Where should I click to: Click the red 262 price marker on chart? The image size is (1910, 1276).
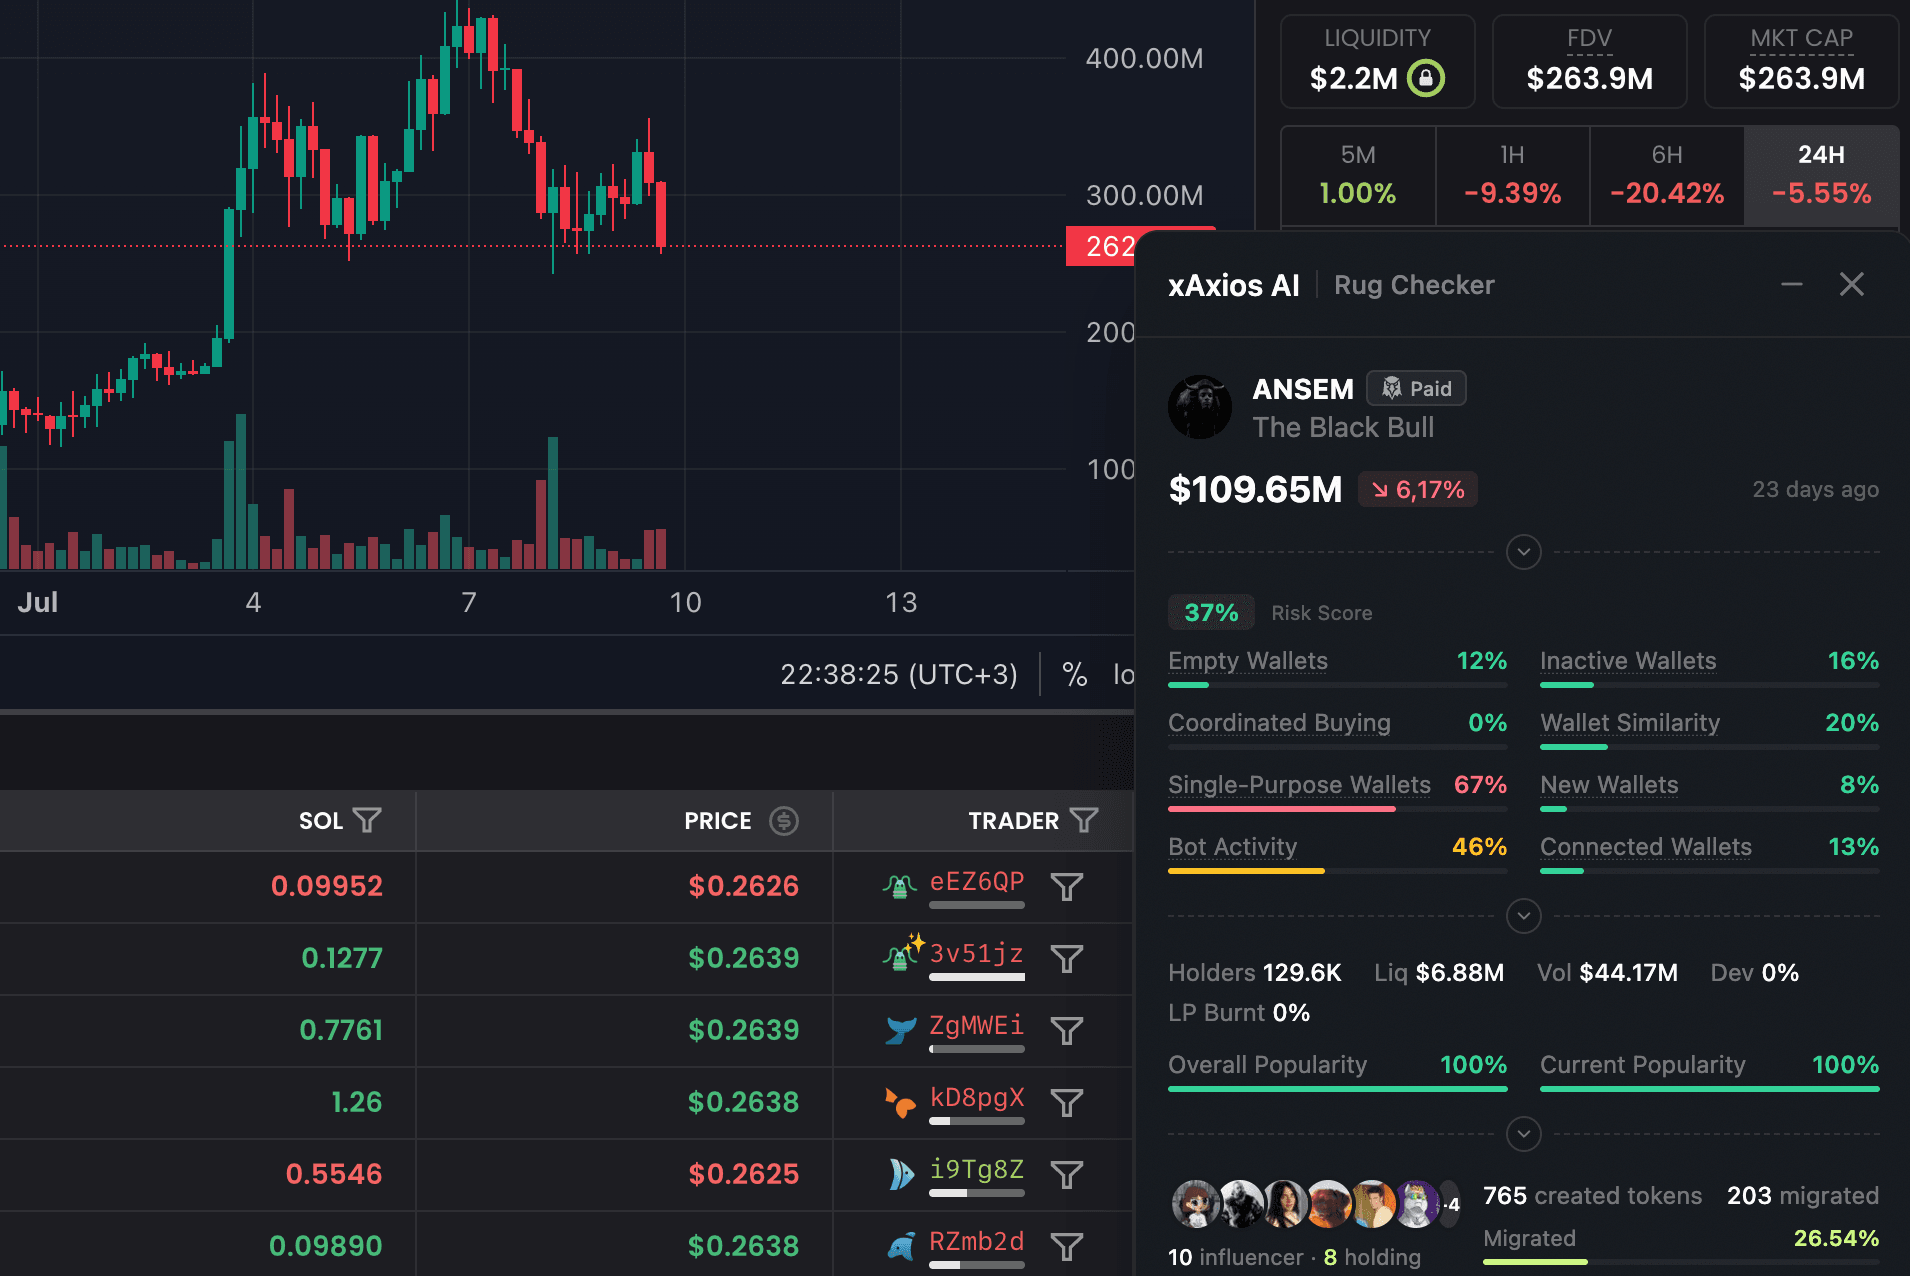point(1101,246)
